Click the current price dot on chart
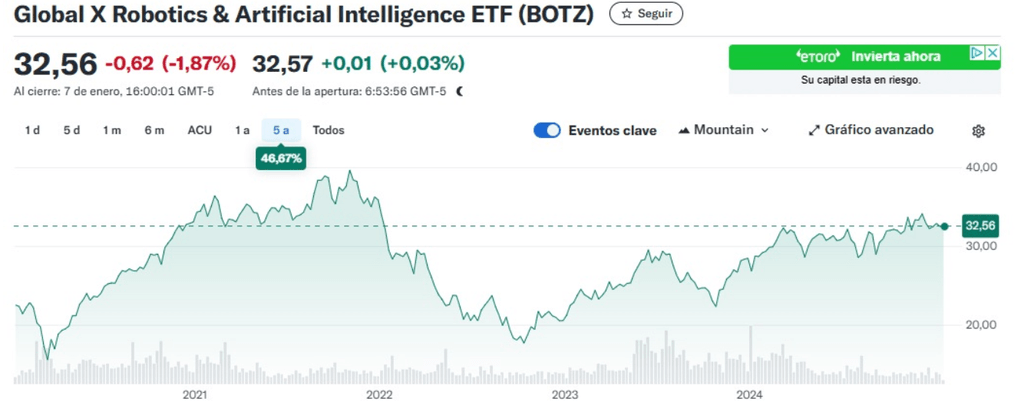The width and height of the screenshot is (1024, 411). [x=945, y=226]
